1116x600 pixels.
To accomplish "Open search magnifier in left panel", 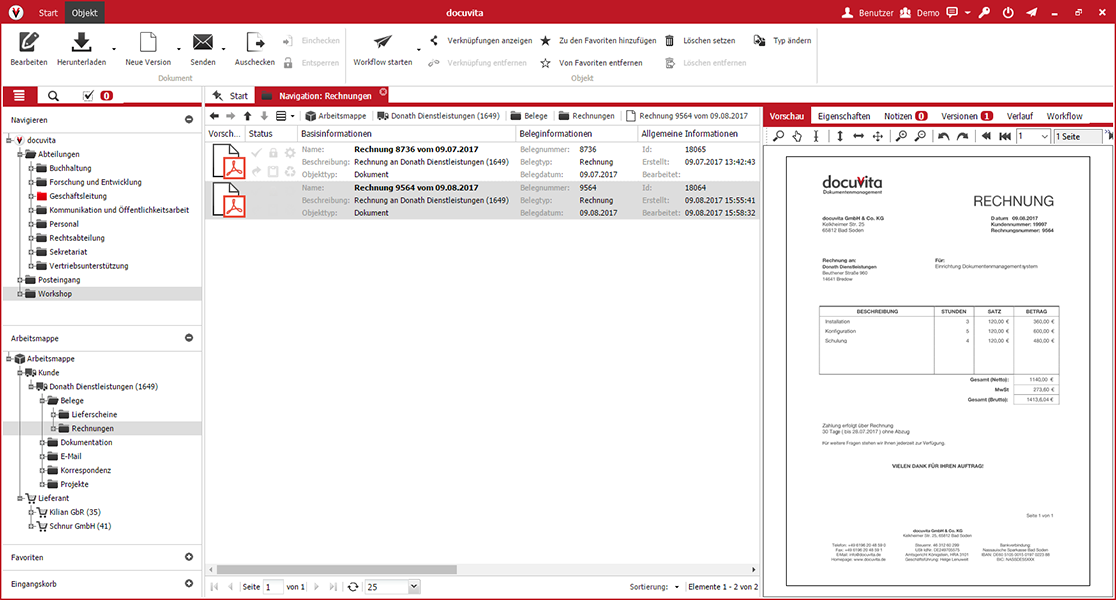I will 53,95.
